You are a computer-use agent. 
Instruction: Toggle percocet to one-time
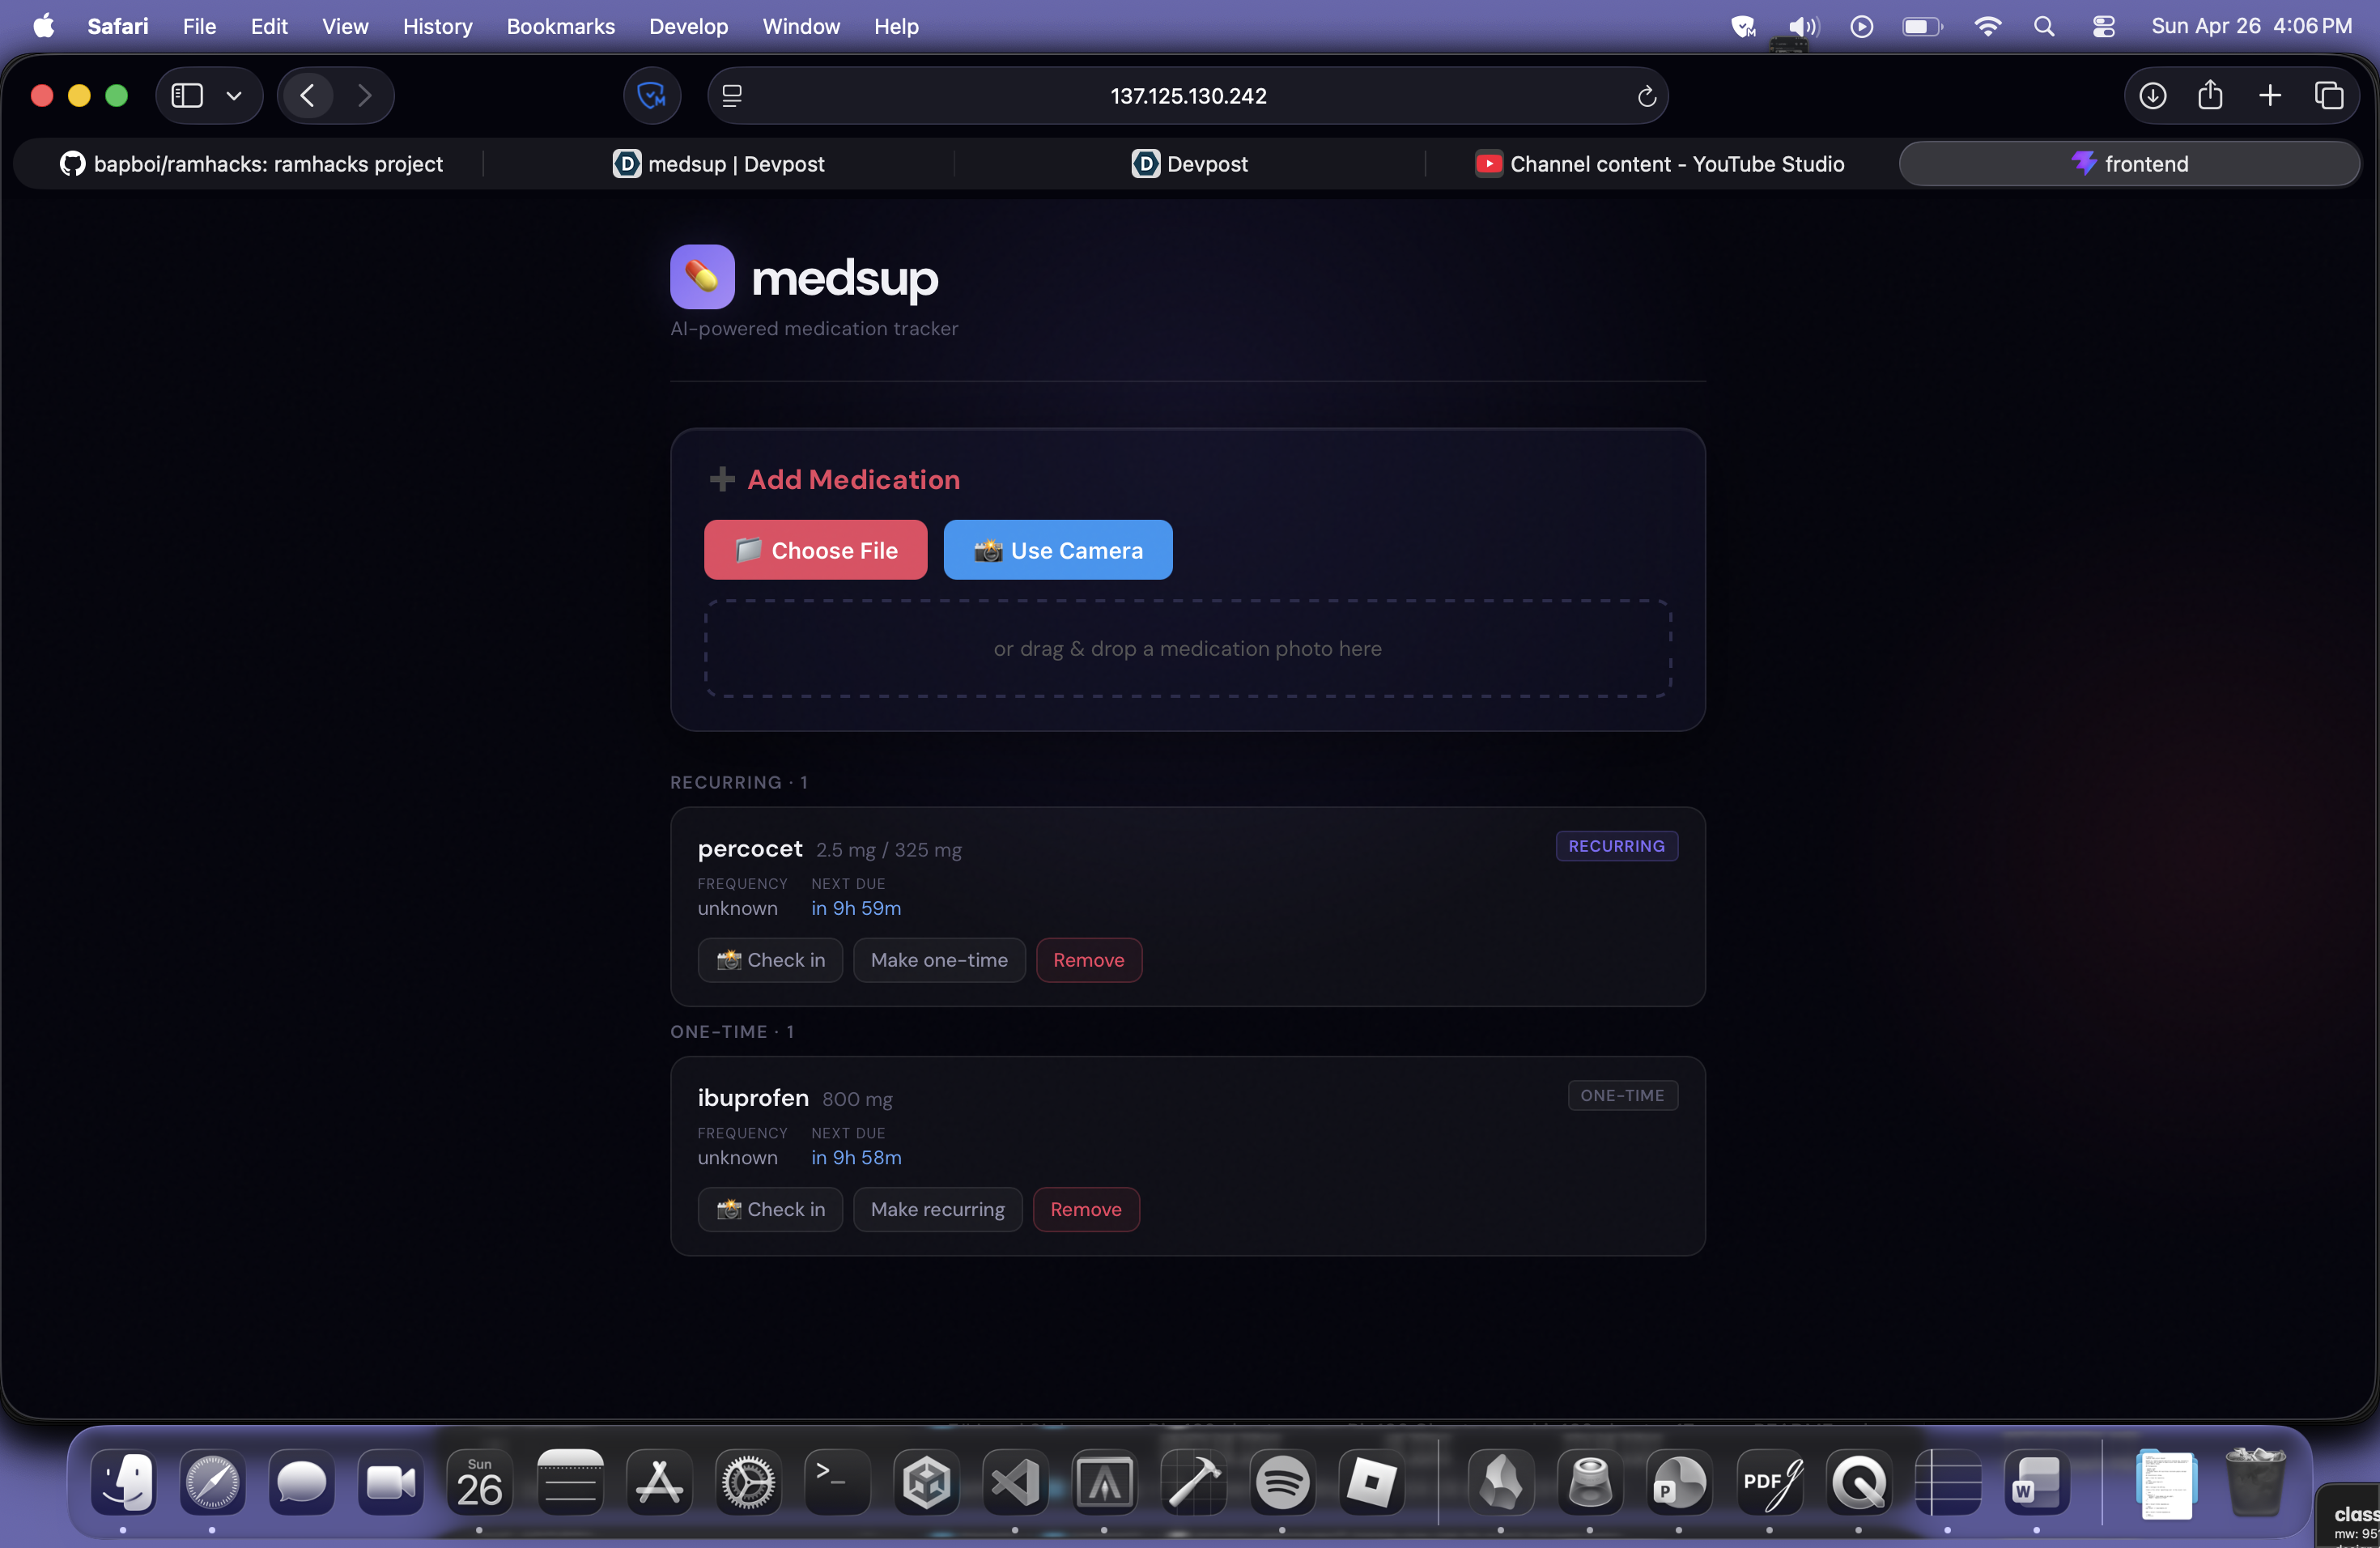[938, 960]
